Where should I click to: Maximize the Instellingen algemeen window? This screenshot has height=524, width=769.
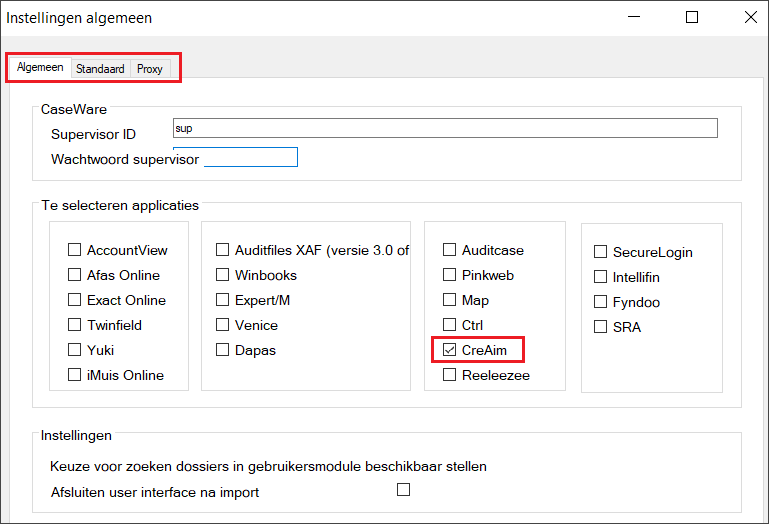tap(692, 17)
